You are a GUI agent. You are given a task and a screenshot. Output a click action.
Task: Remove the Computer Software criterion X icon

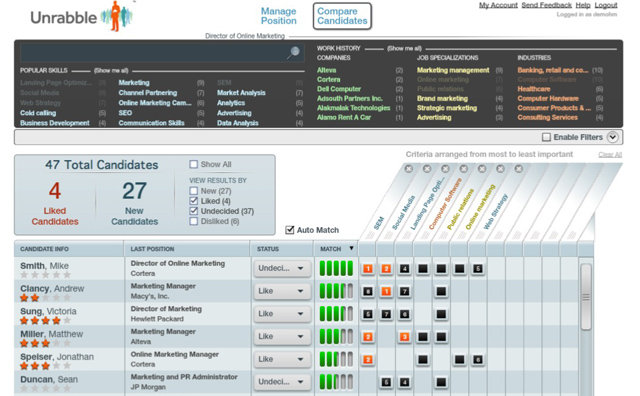(463, 169)
